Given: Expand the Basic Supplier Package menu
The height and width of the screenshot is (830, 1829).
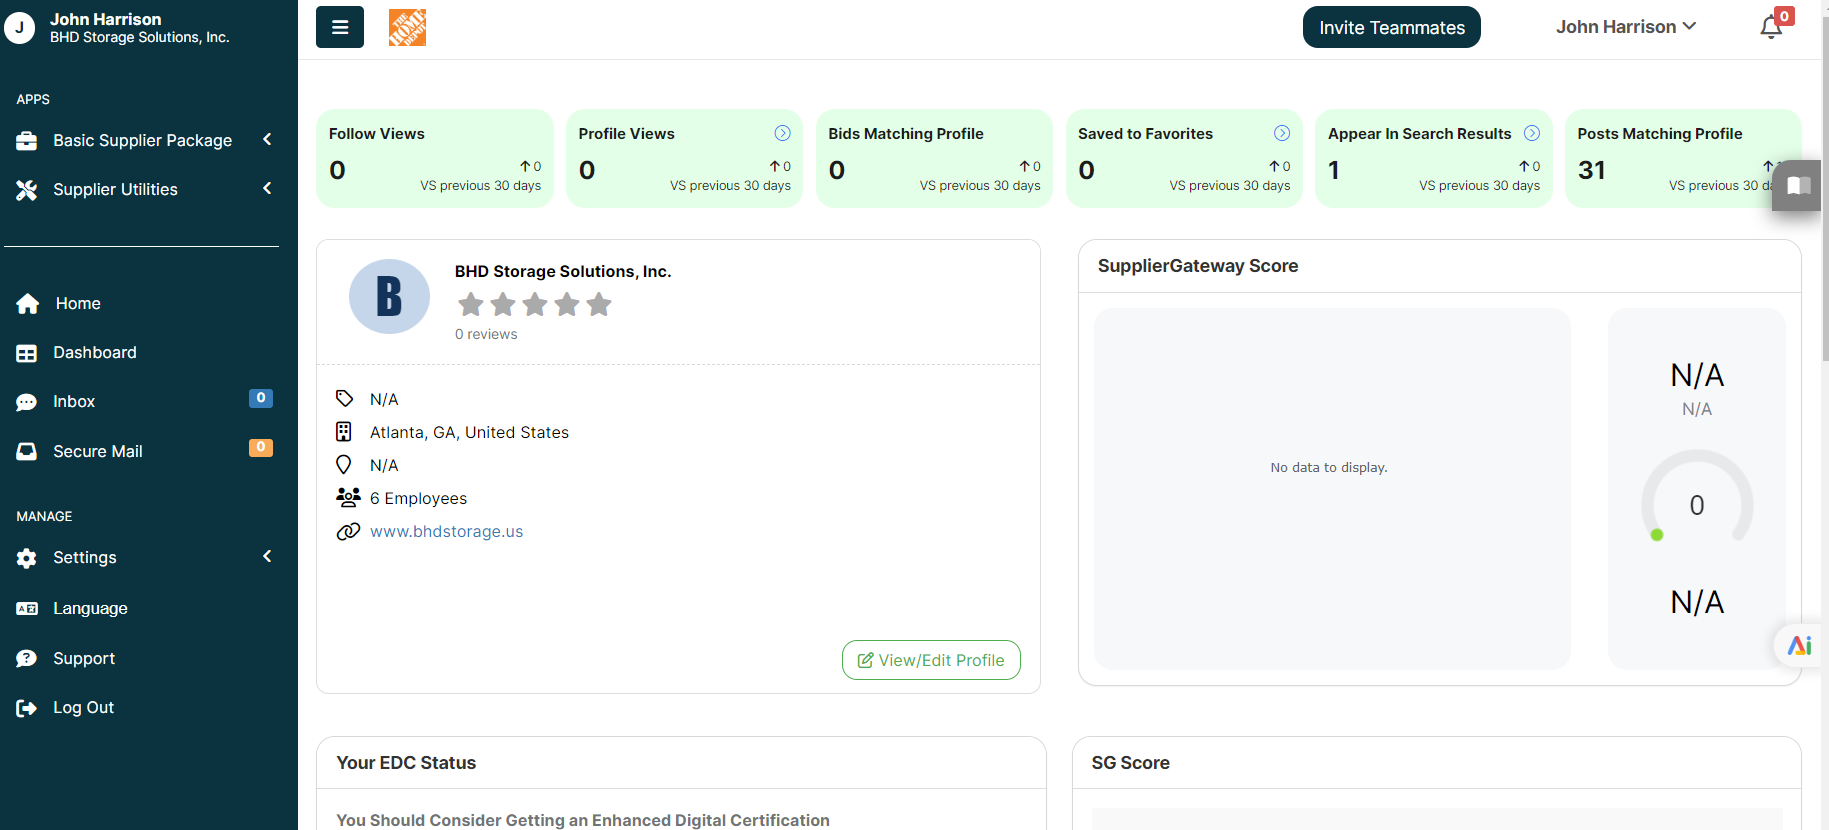Looking at the screenshot, I should 142,140.
